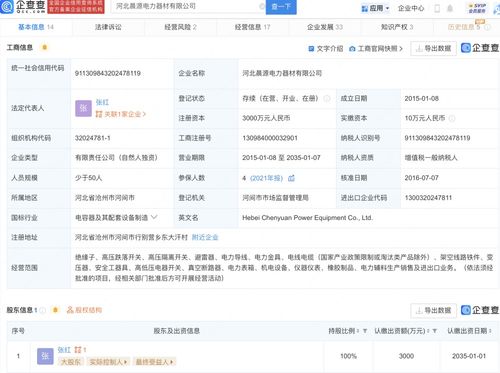Go to 企业中心
500x373 pixels.
411,8
